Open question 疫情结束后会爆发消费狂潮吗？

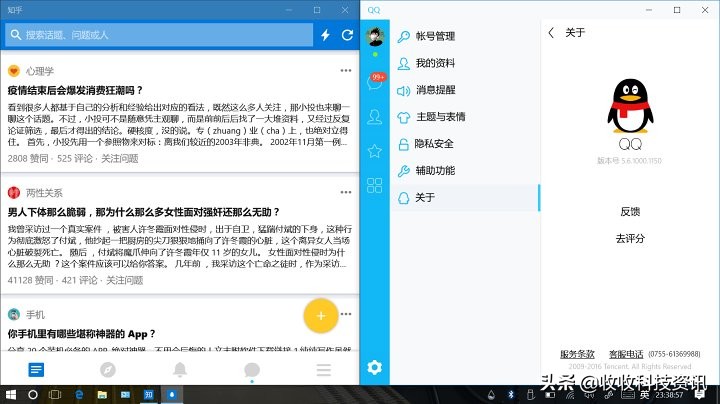coord(76,90)
